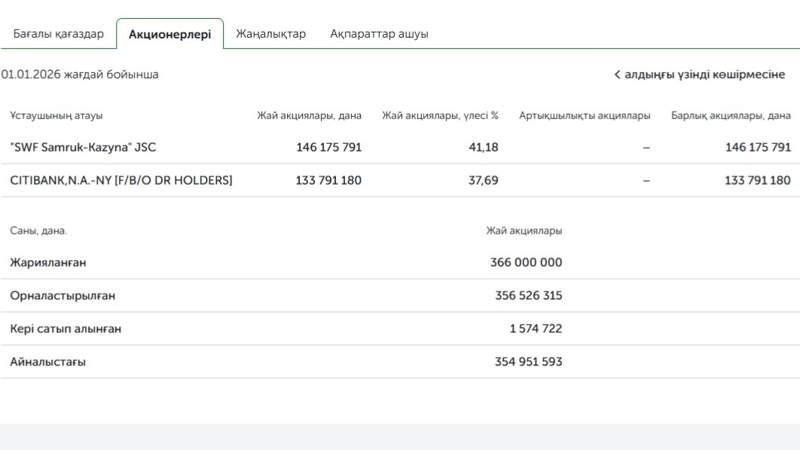
Task: Click the Барлық акциялары, дана column header
Action: pyautogui.click(x=731, y=116)
